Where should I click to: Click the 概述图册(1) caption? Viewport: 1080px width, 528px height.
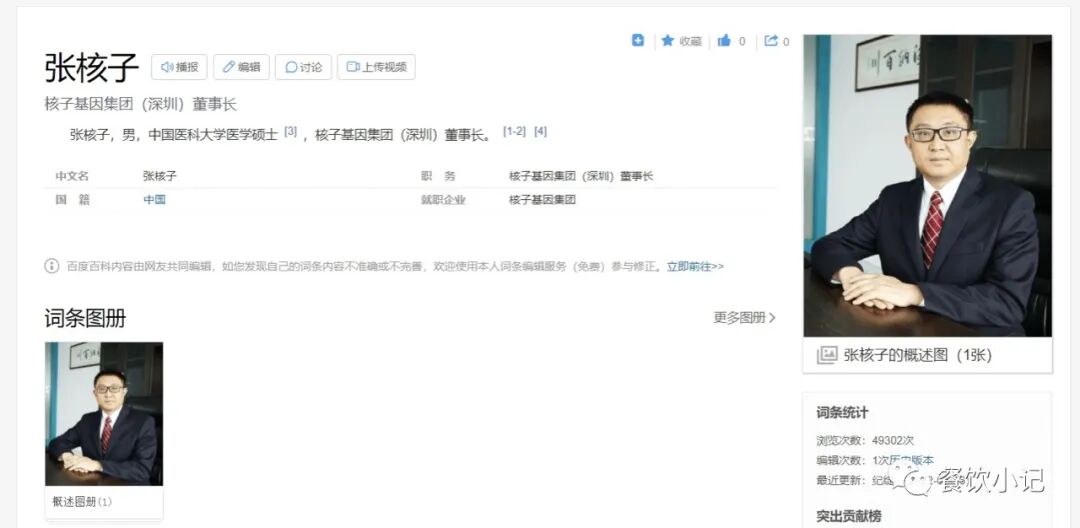coord(82,502)
